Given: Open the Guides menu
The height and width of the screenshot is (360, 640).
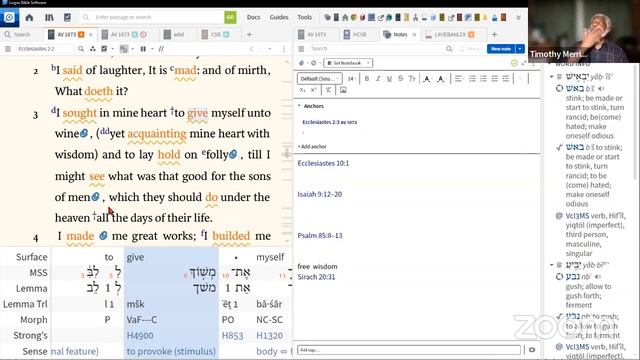Looking at the screenshot, I should (x=279, y=17).
